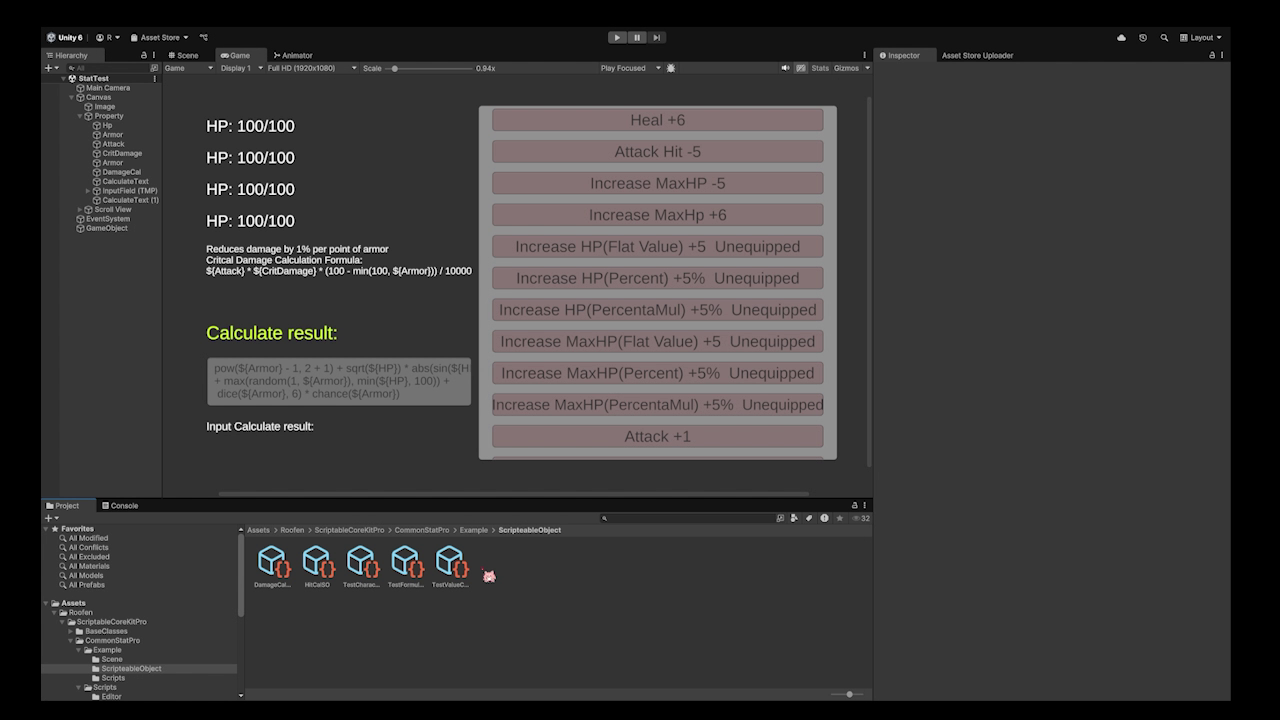Expand the Scroll View object in Hierarchy
This screenshot has height=720, width=1280.
80,209
